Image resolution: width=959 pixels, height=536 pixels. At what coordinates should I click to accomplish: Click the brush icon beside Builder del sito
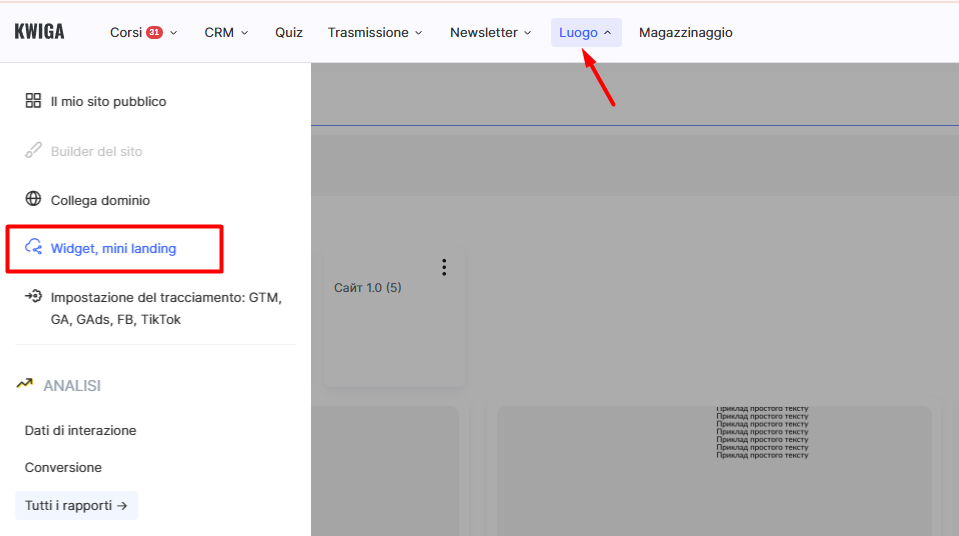(x=33, y=150)
